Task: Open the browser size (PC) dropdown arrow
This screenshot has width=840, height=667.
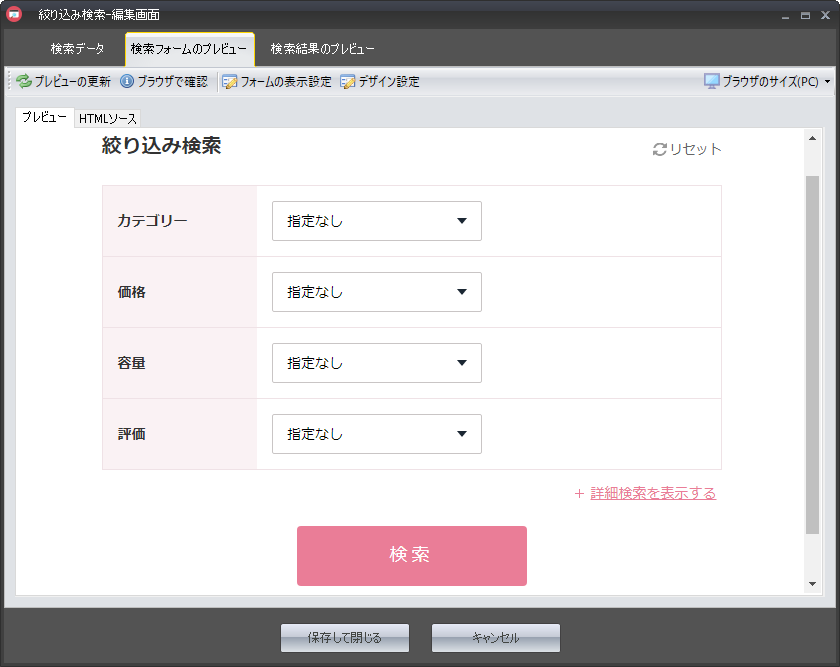Action: point(827,82)
